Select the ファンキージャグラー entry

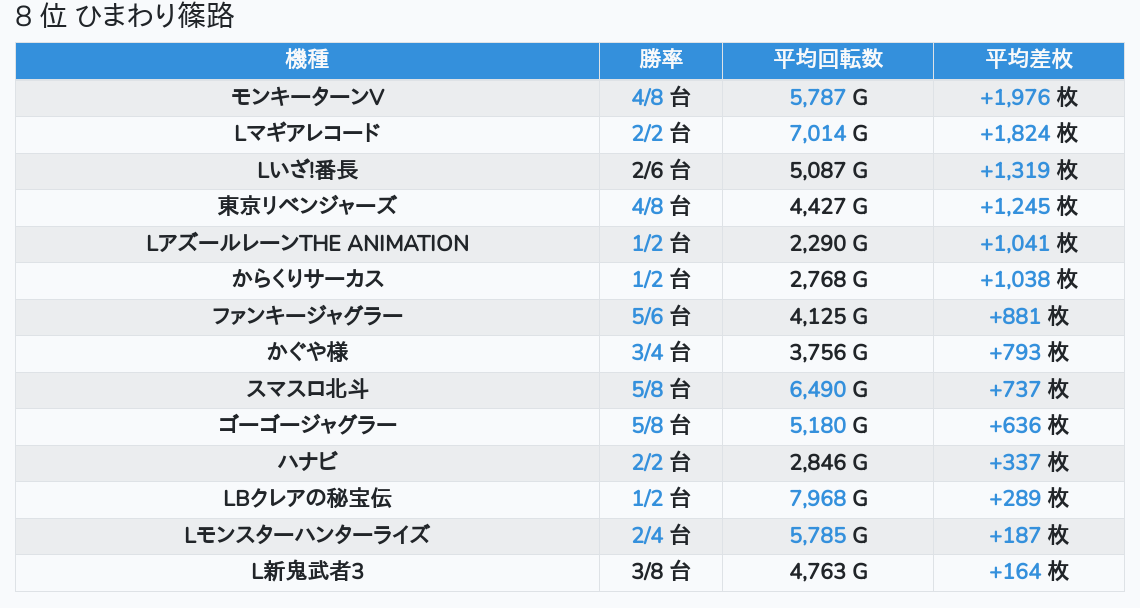point(307,316)
